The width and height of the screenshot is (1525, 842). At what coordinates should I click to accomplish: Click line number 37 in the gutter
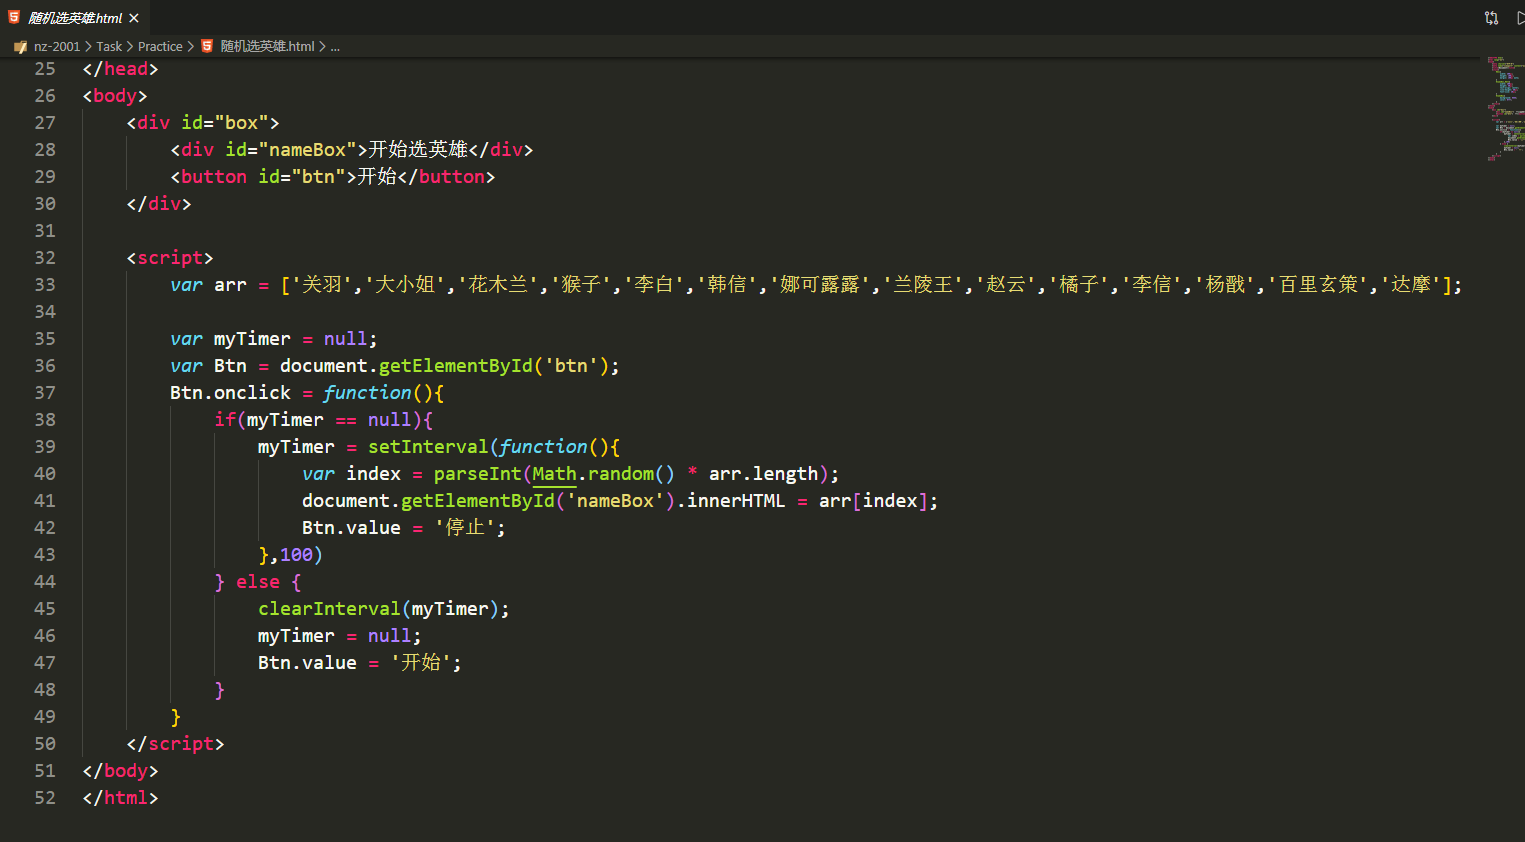(x=45, y=393)
